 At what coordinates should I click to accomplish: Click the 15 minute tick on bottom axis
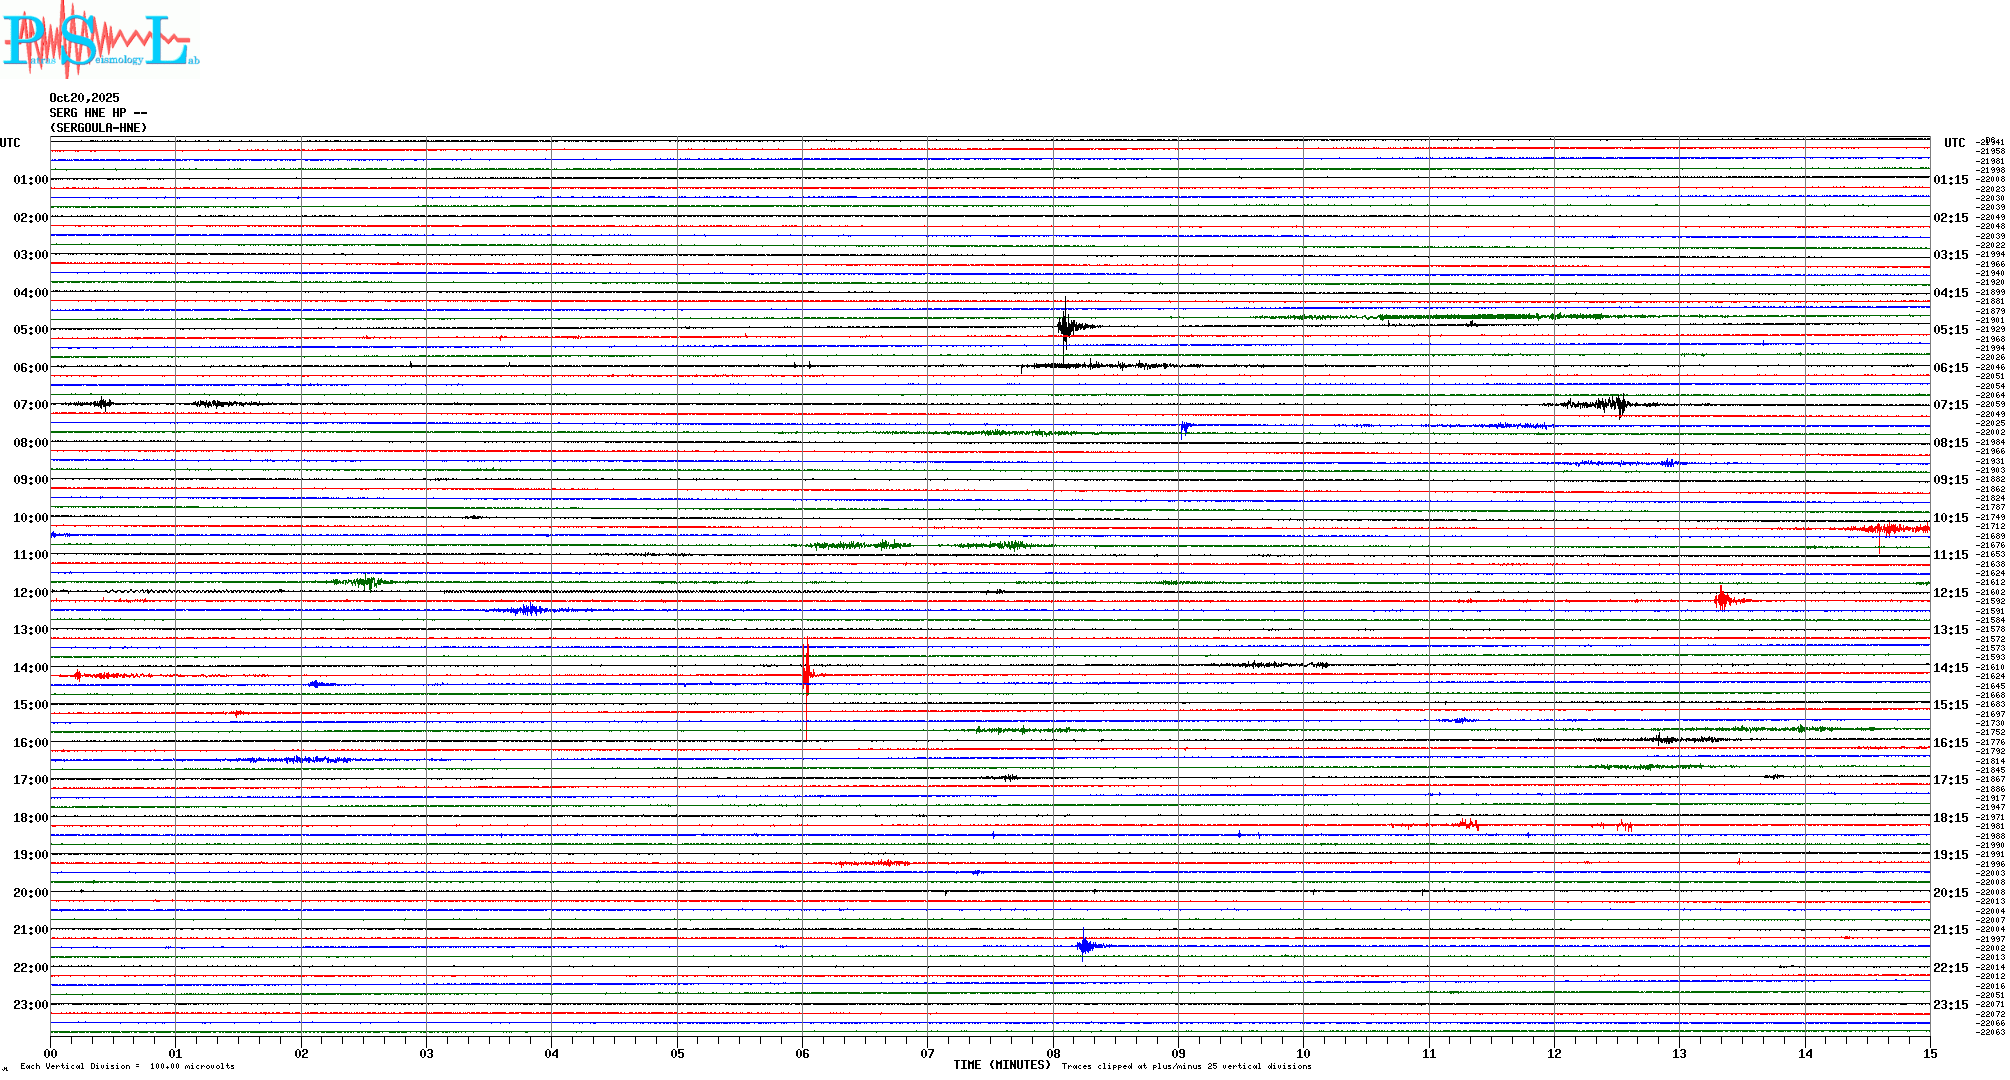[x=1930, y=1053]
